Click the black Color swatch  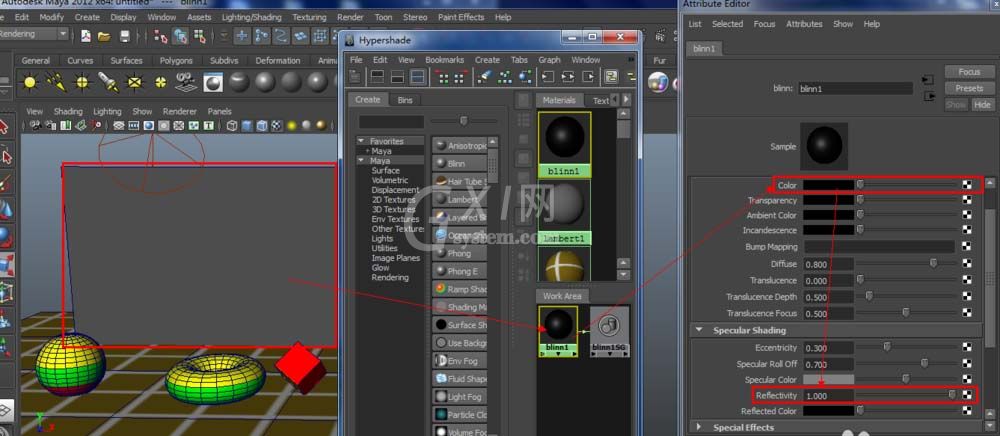click(828, 185)
